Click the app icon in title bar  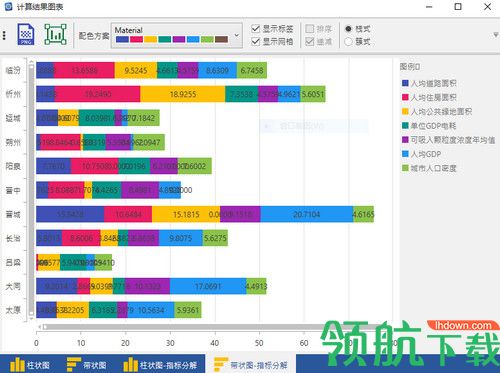click(x=8, y=6)
